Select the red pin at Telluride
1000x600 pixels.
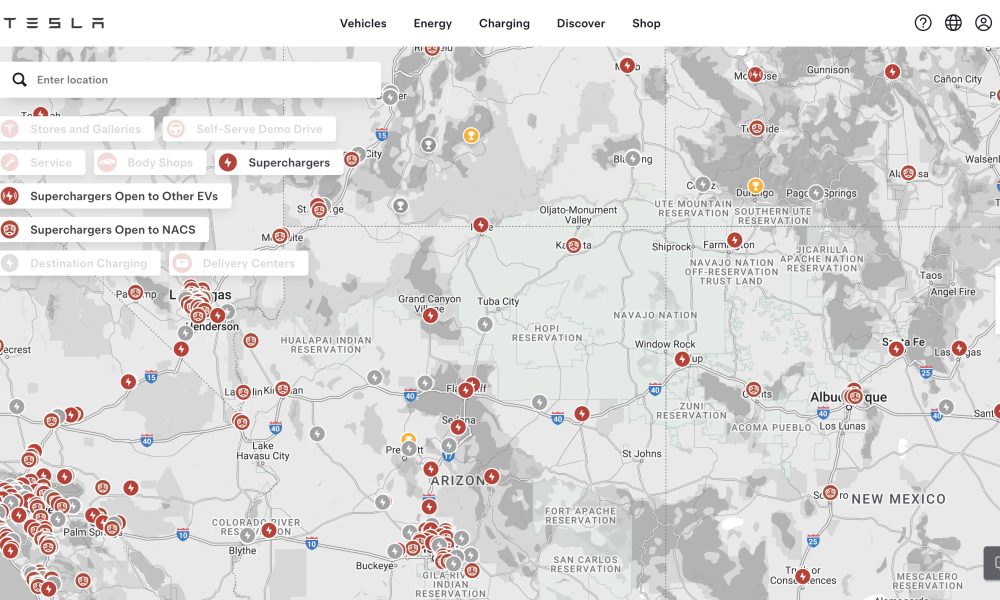pos(757,128)
